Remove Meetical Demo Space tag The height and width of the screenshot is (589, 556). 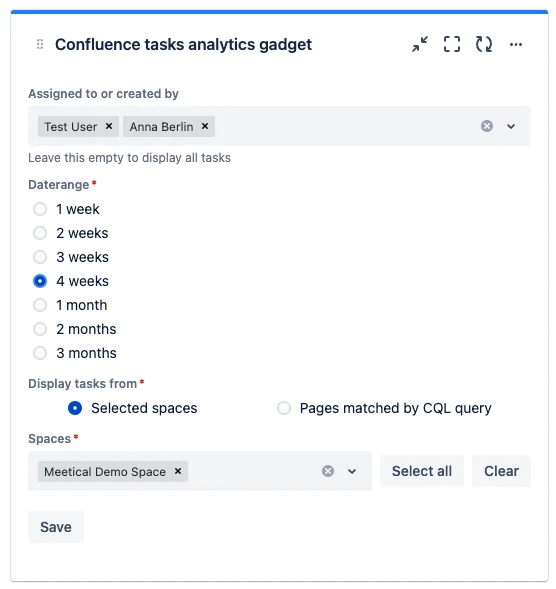(x=178, y=471)
